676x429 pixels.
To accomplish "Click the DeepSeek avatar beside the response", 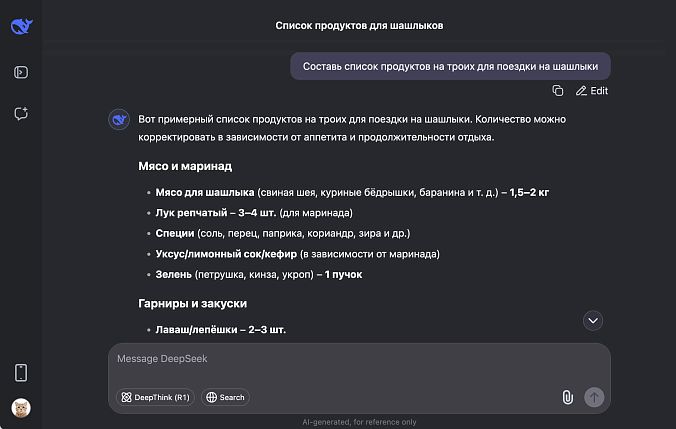I will (x=119, y=119).
